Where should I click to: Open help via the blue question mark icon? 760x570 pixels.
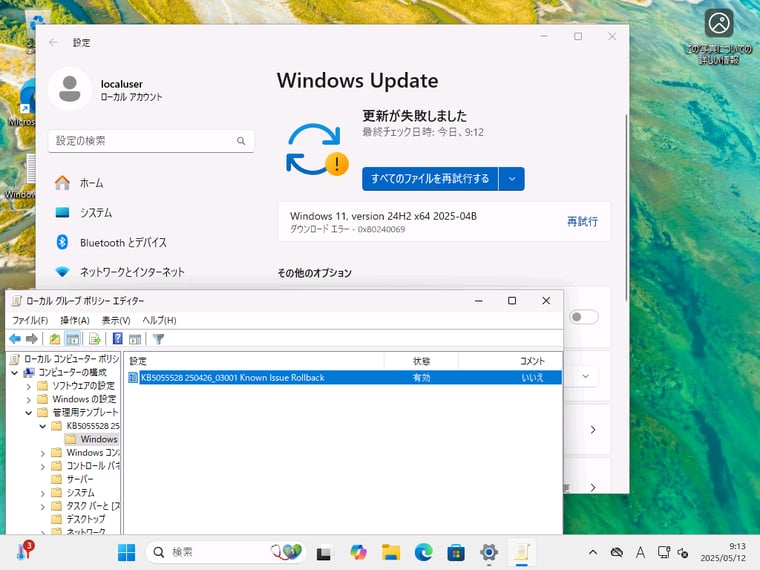117,338
